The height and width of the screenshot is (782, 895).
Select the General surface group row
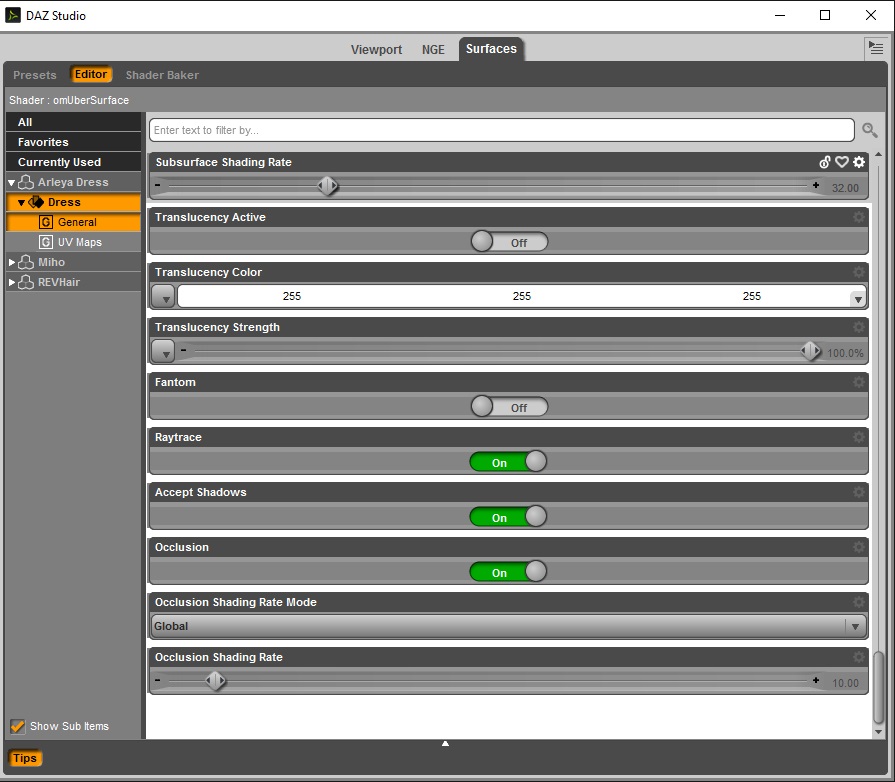(74, 222)
